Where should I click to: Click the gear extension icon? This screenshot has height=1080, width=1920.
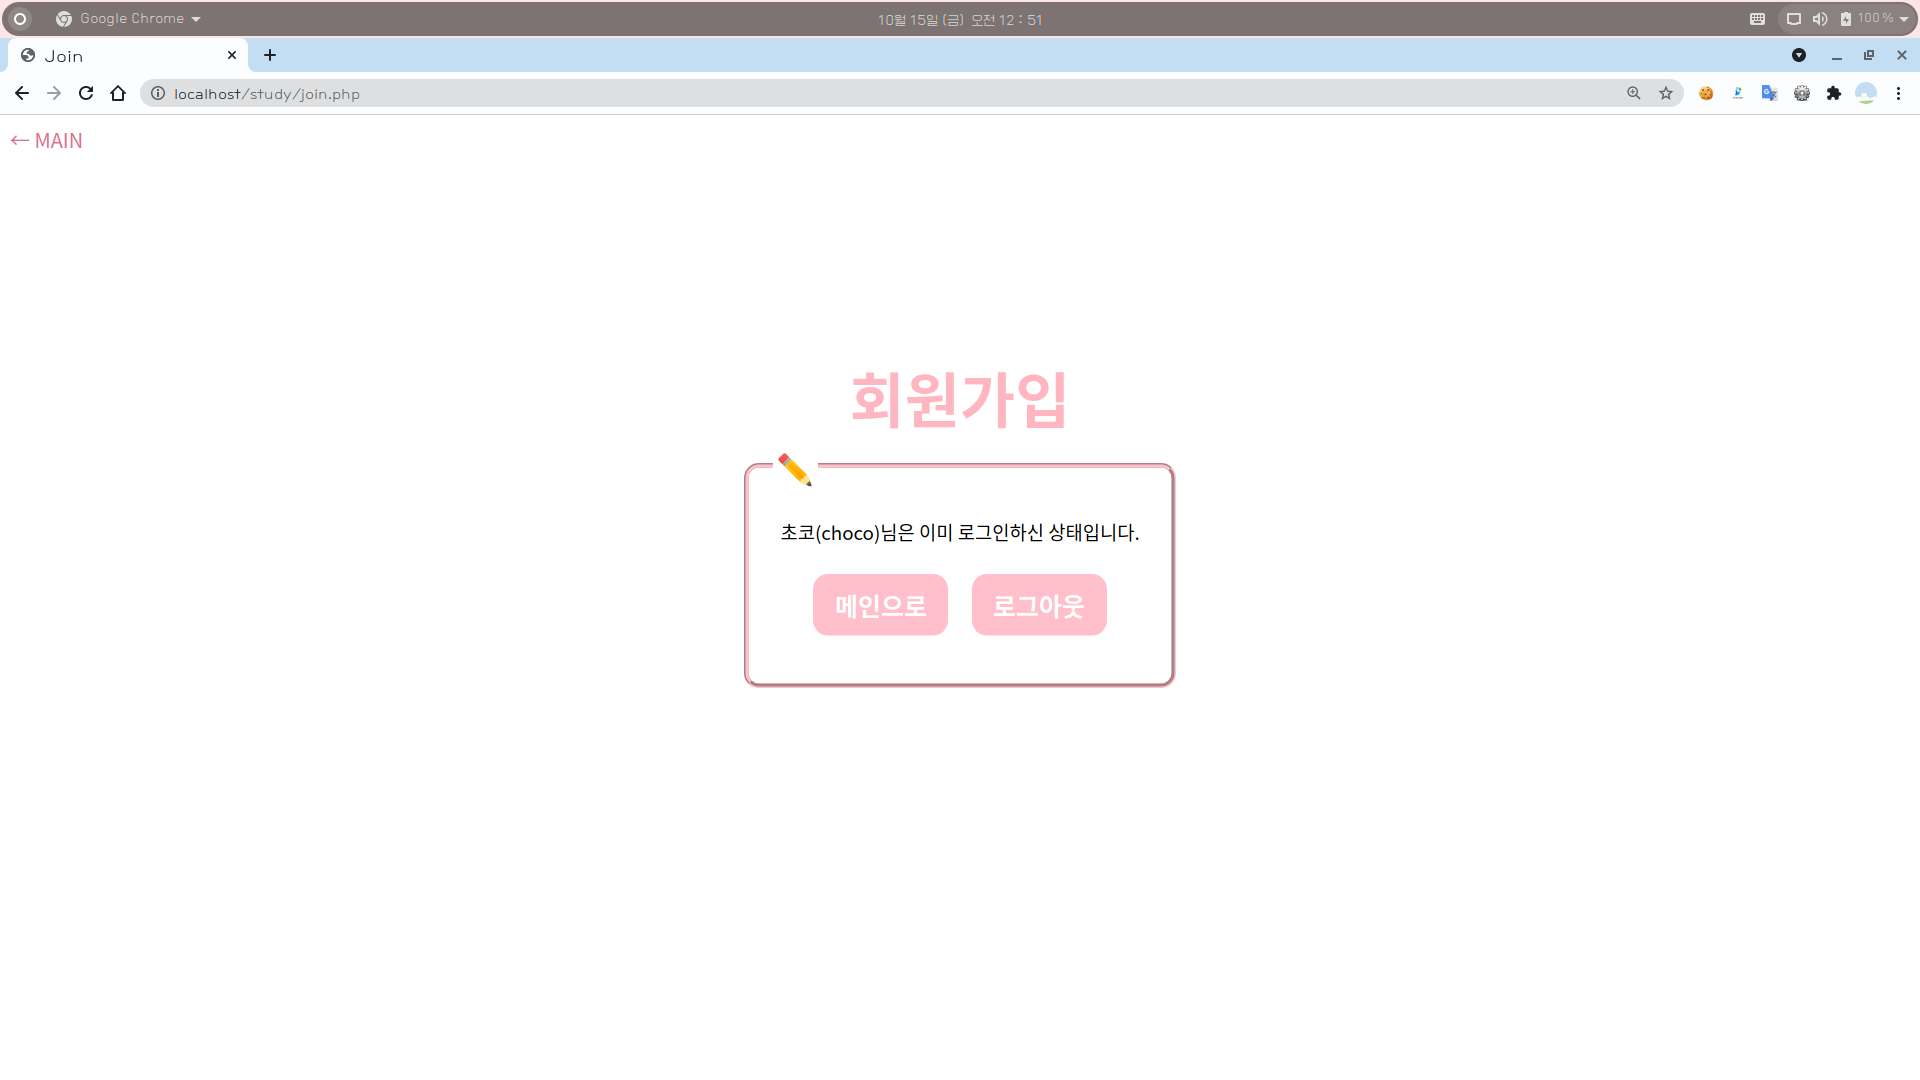[1801, 93]
